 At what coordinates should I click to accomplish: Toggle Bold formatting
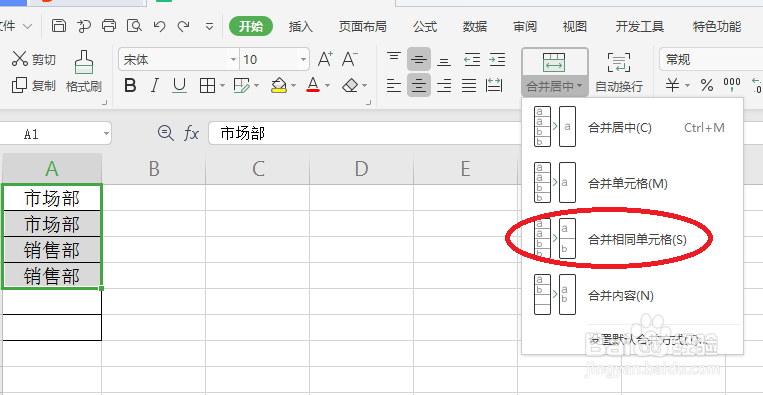(x=130, y=86)
